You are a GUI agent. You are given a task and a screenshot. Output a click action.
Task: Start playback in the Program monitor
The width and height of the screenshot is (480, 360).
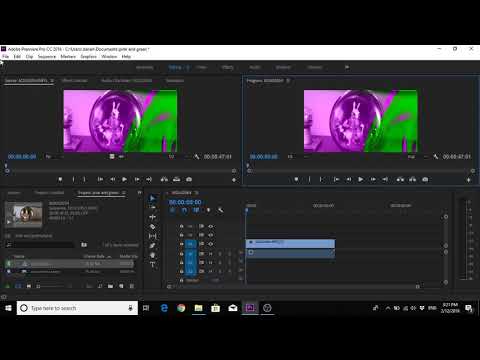tap(361, 179)
